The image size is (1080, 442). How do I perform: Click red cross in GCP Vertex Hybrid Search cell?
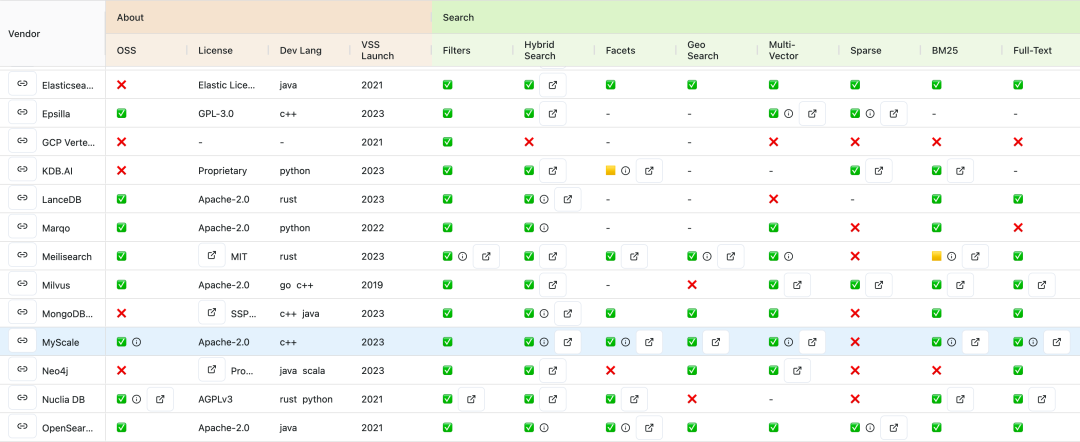pos(529,143)
